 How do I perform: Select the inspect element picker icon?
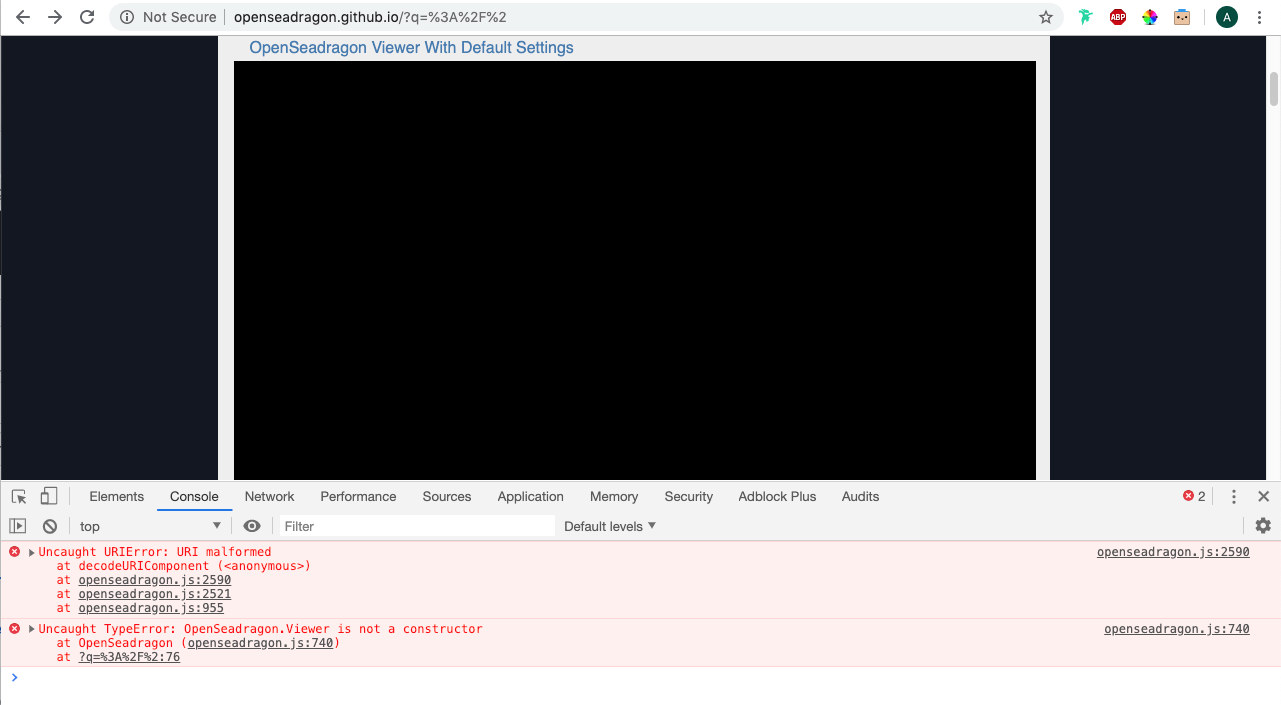(18, 496)
